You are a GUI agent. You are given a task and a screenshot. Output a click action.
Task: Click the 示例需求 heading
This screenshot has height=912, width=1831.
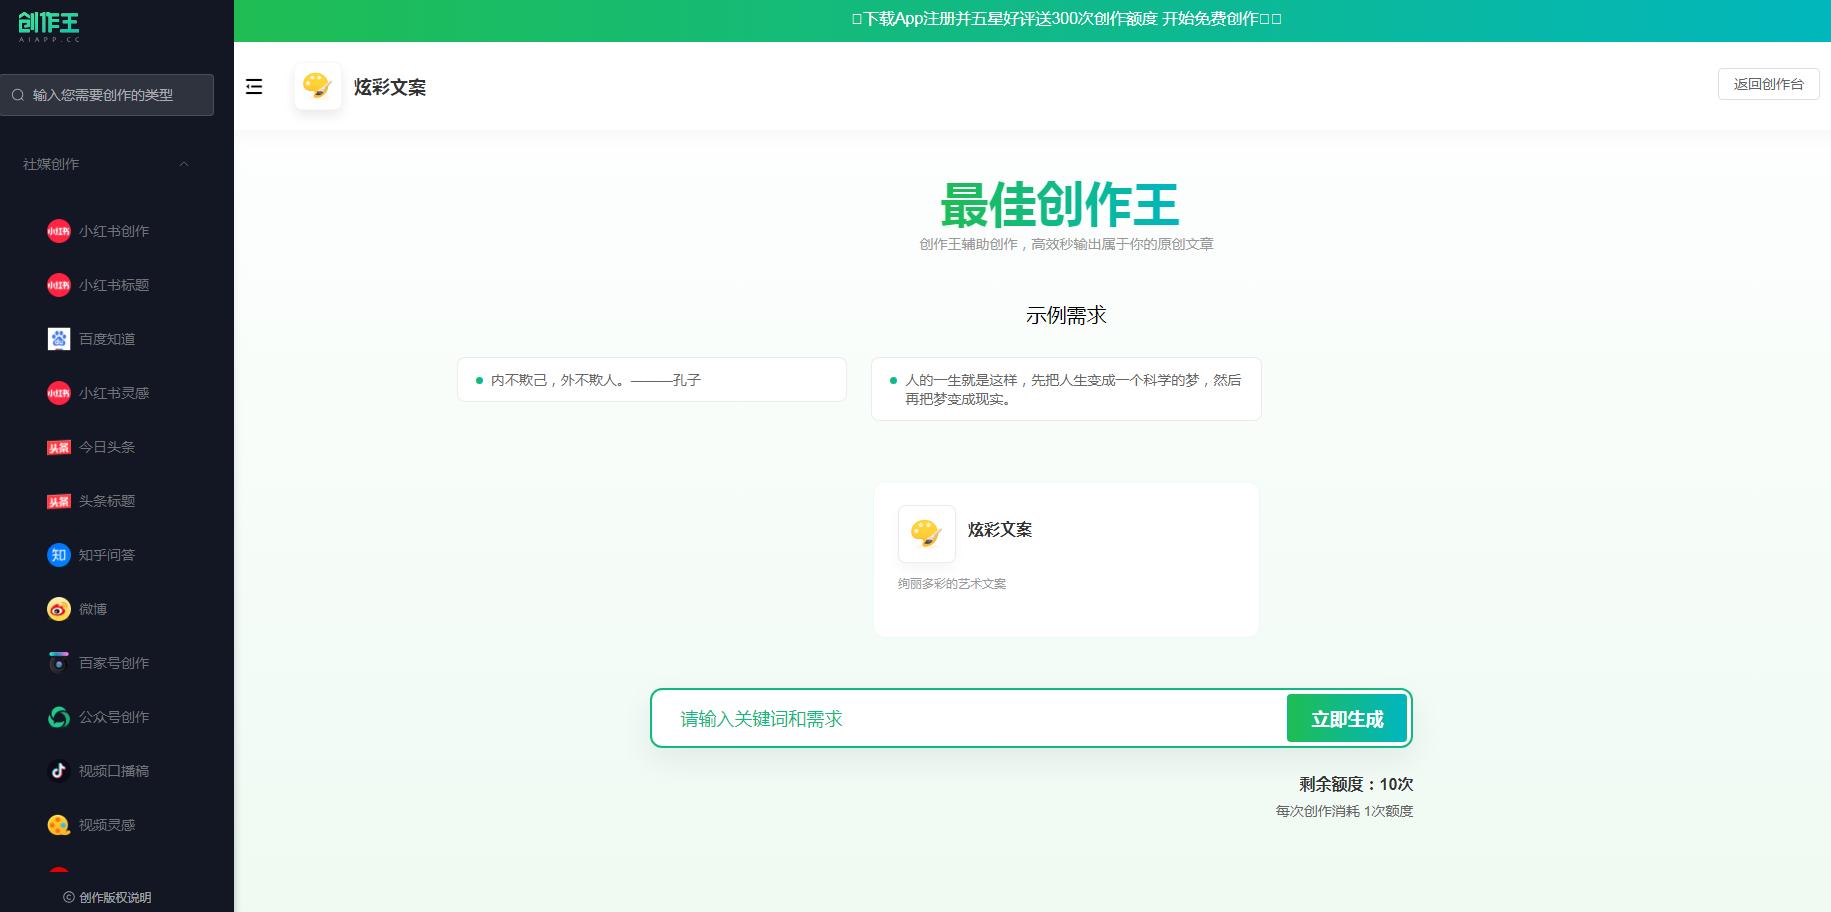(x=1066, y=315)
